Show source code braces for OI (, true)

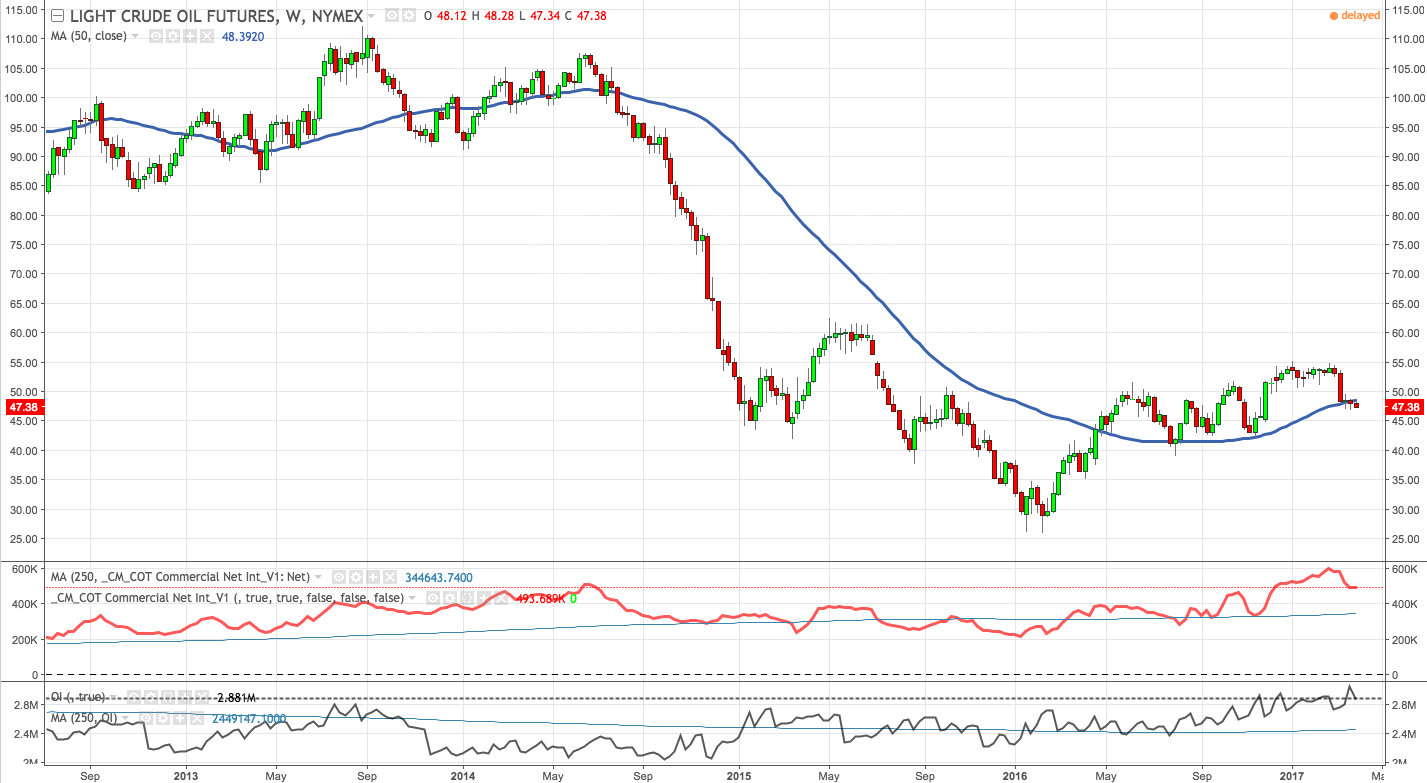(168, 697)
